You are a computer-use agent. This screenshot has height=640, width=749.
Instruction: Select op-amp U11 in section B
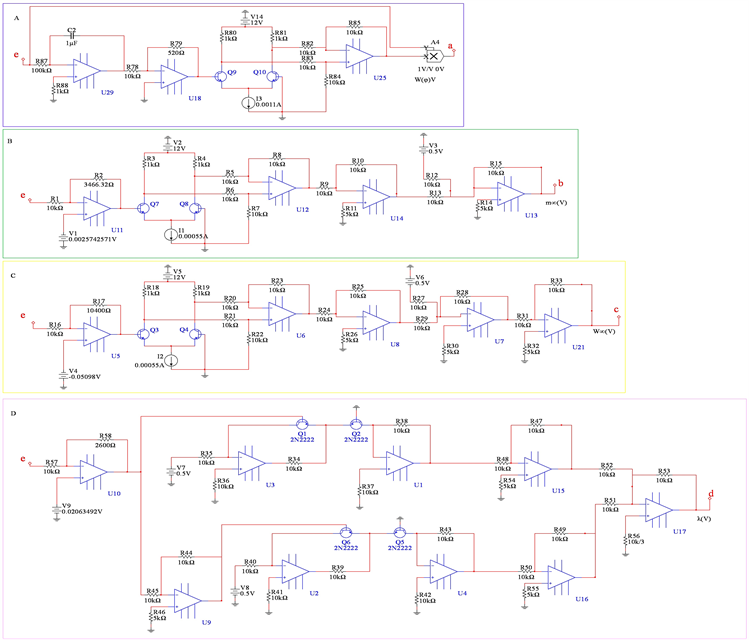tap(97, 207)
